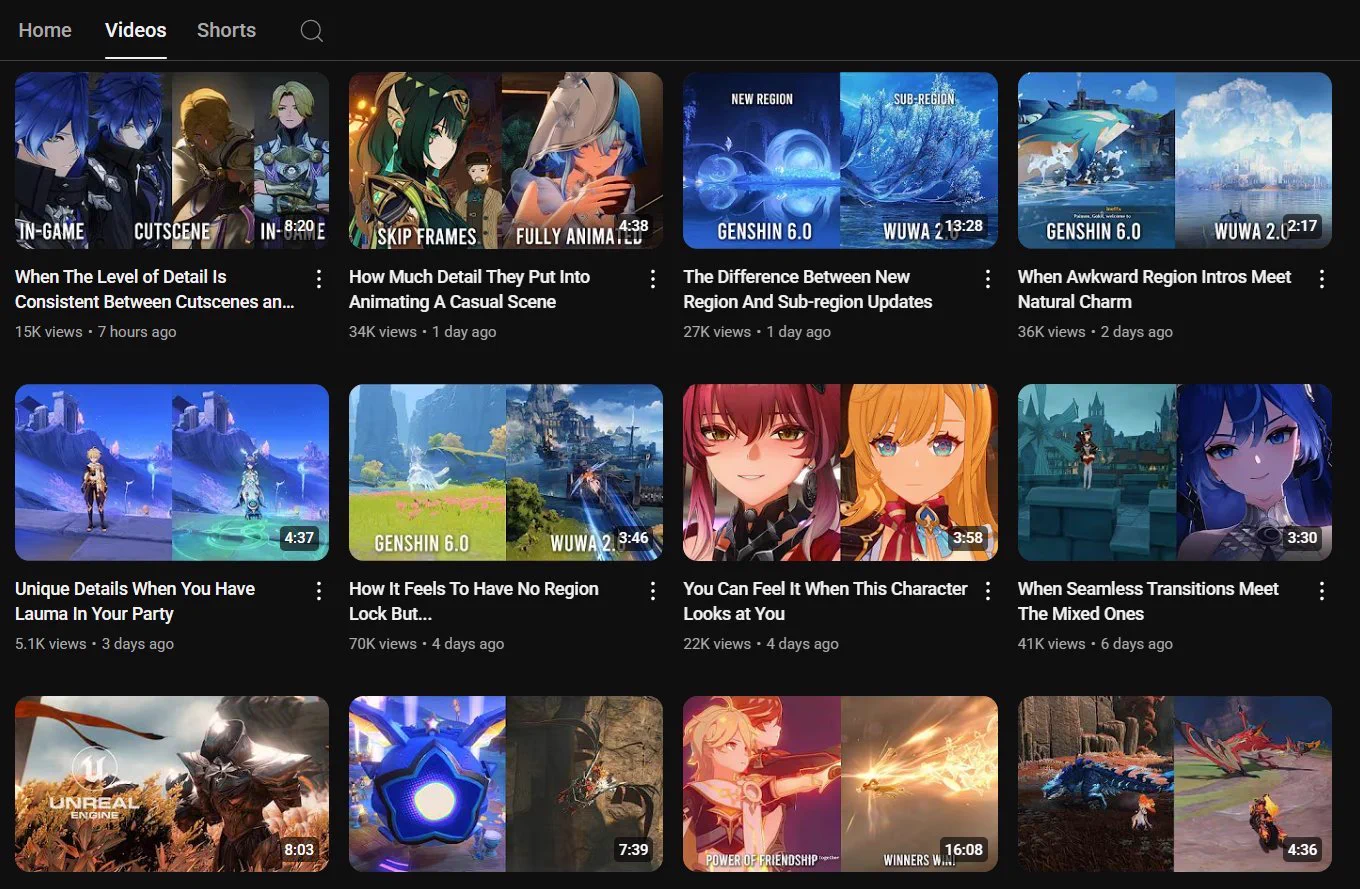
Task: Go to the Shorts tab
Action: (x=226, y=30)
